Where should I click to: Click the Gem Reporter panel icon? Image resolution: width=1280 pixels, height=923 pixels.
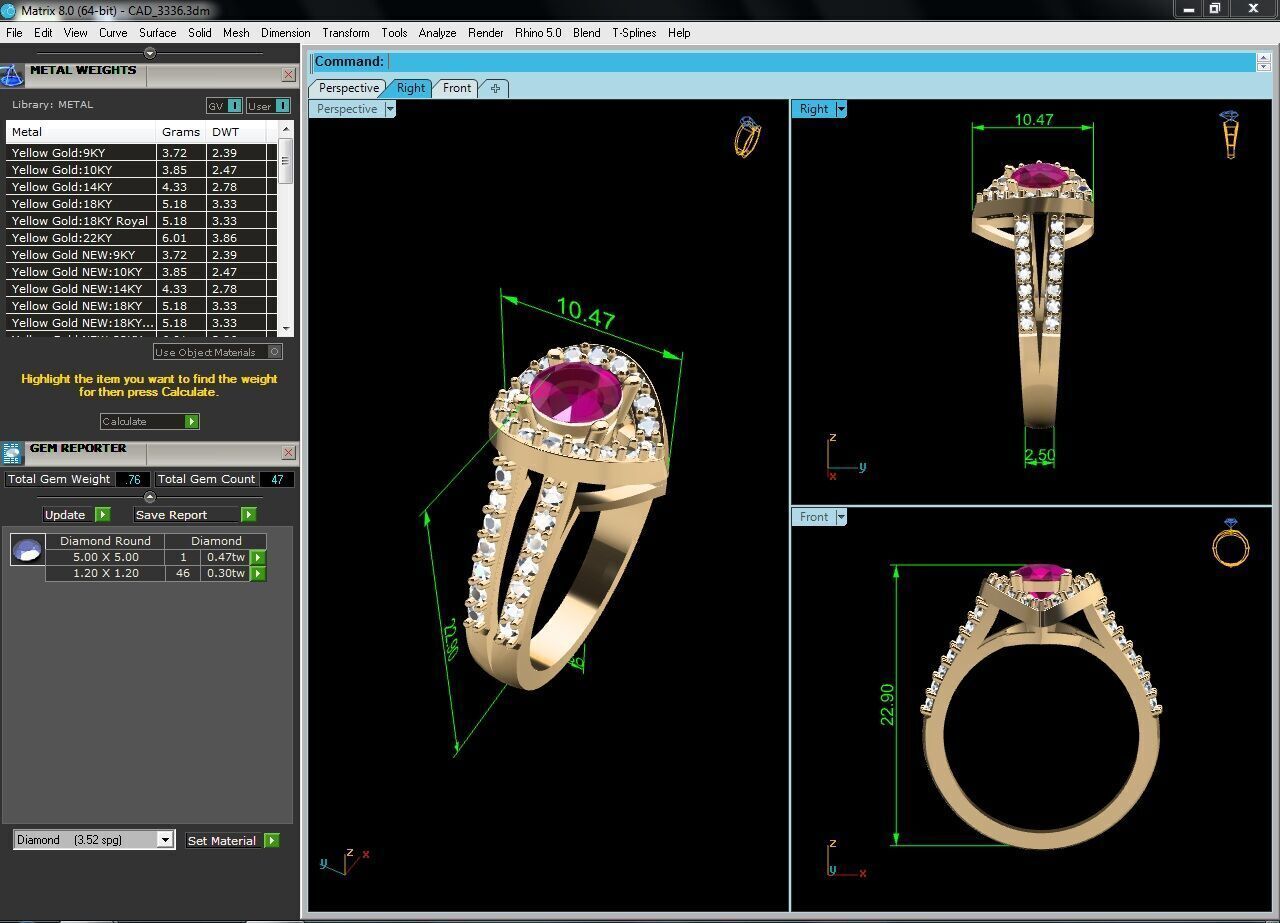(12, 453)
